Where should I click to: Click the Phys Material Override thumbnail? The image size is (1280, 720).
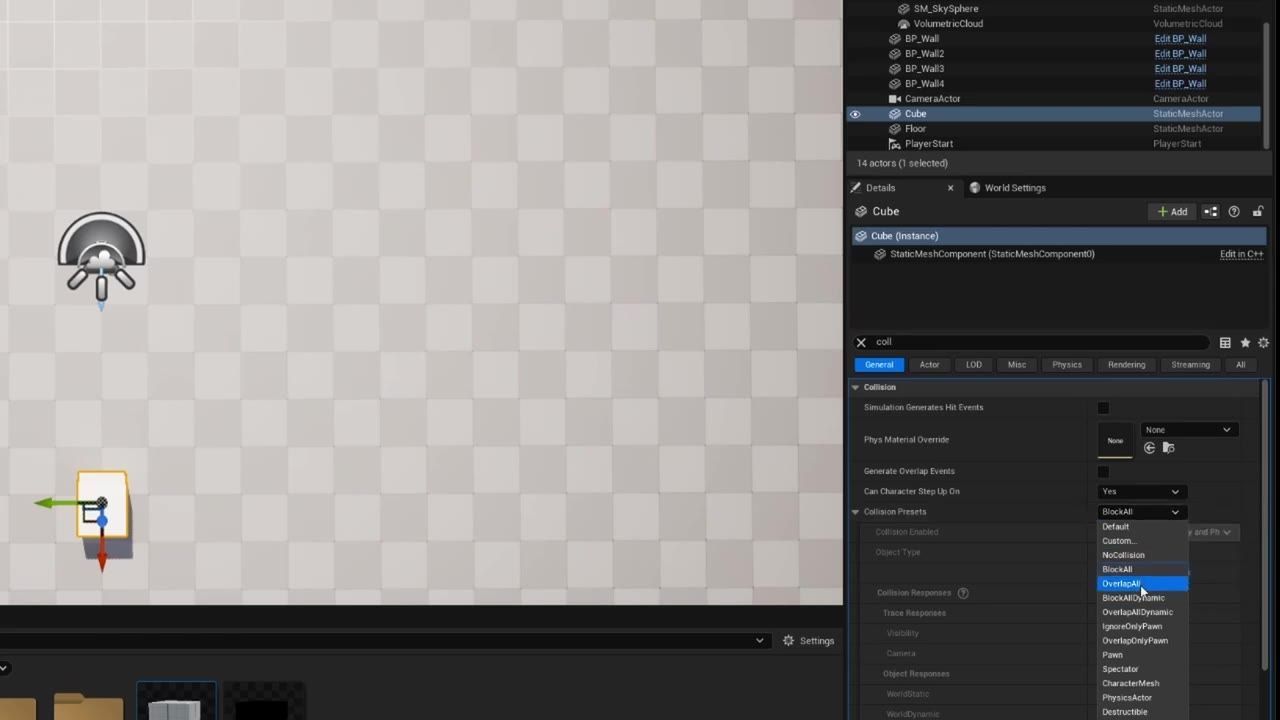click(x=1115, y=440)
